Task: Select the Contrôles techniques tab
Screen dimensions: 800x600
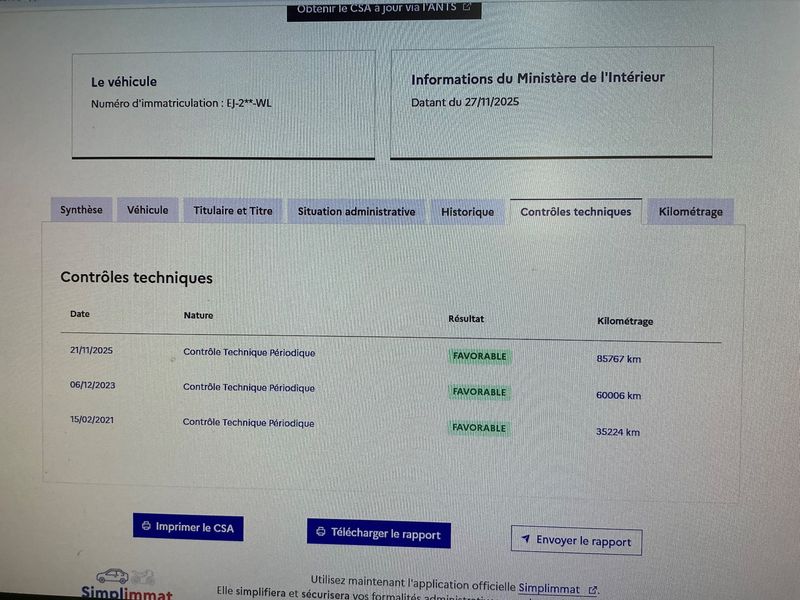Action: click(x=575, y=212)
